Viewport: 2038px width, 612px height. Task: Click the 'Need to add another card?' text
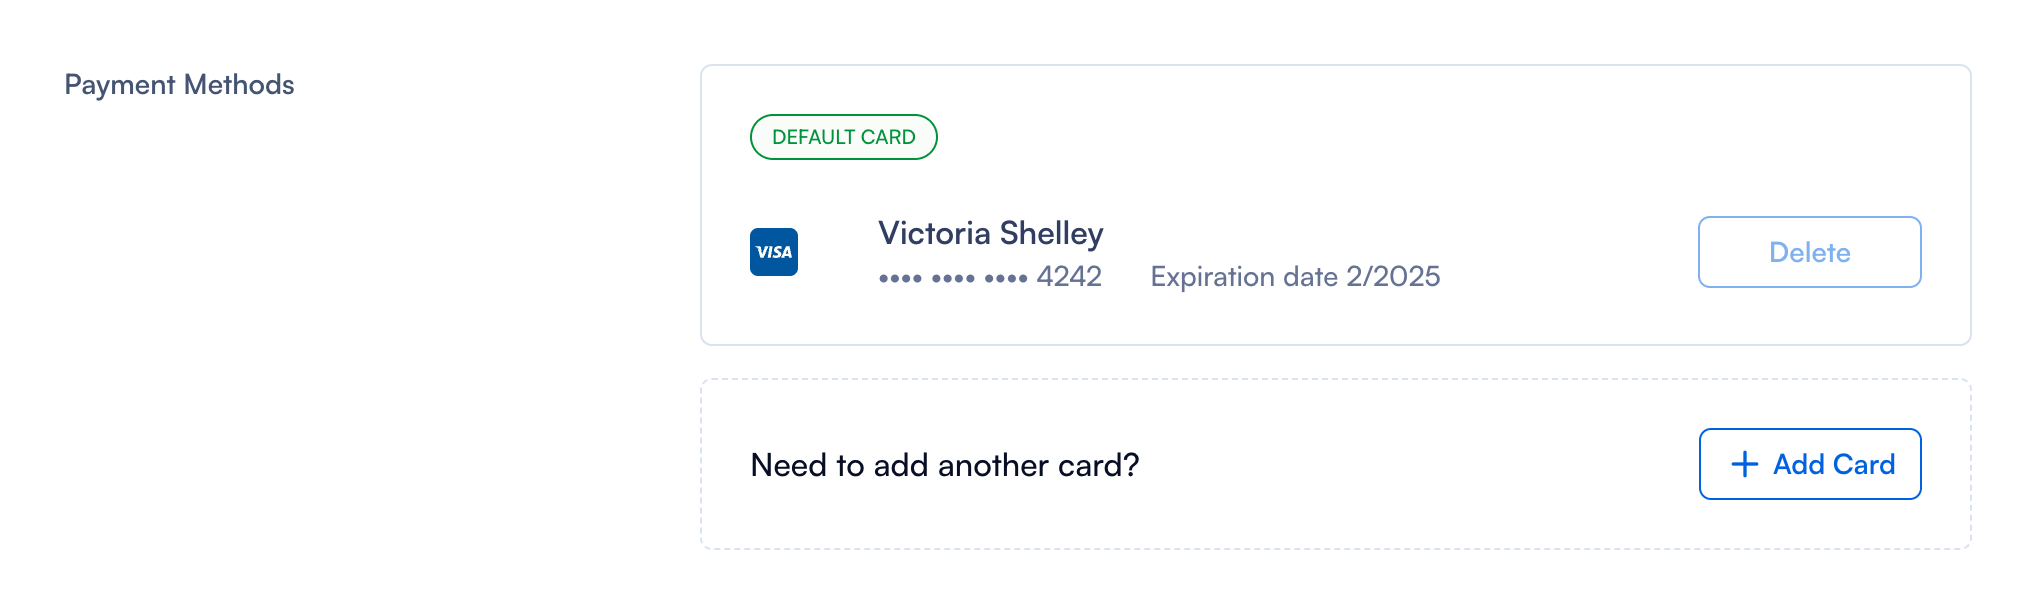[944, 465]
